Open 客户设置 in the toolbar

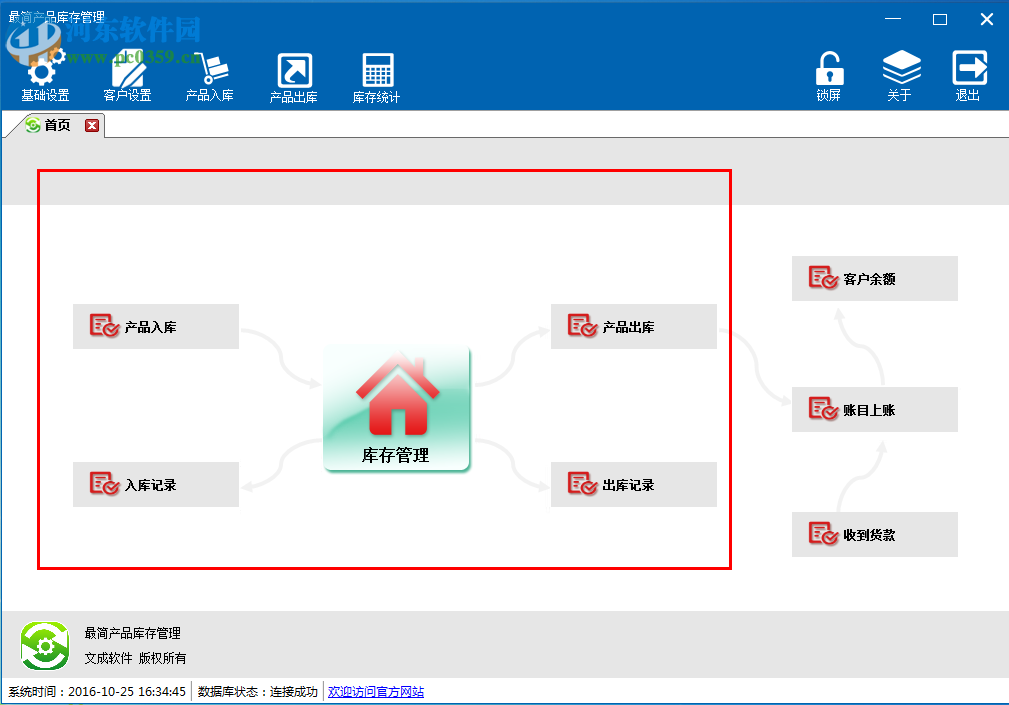pyautogui.click(x=127, y=77)
